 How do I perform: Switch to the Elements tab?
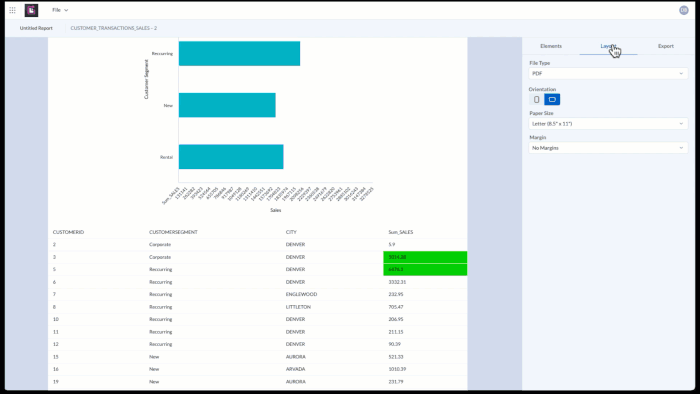(x=551, y=46)
